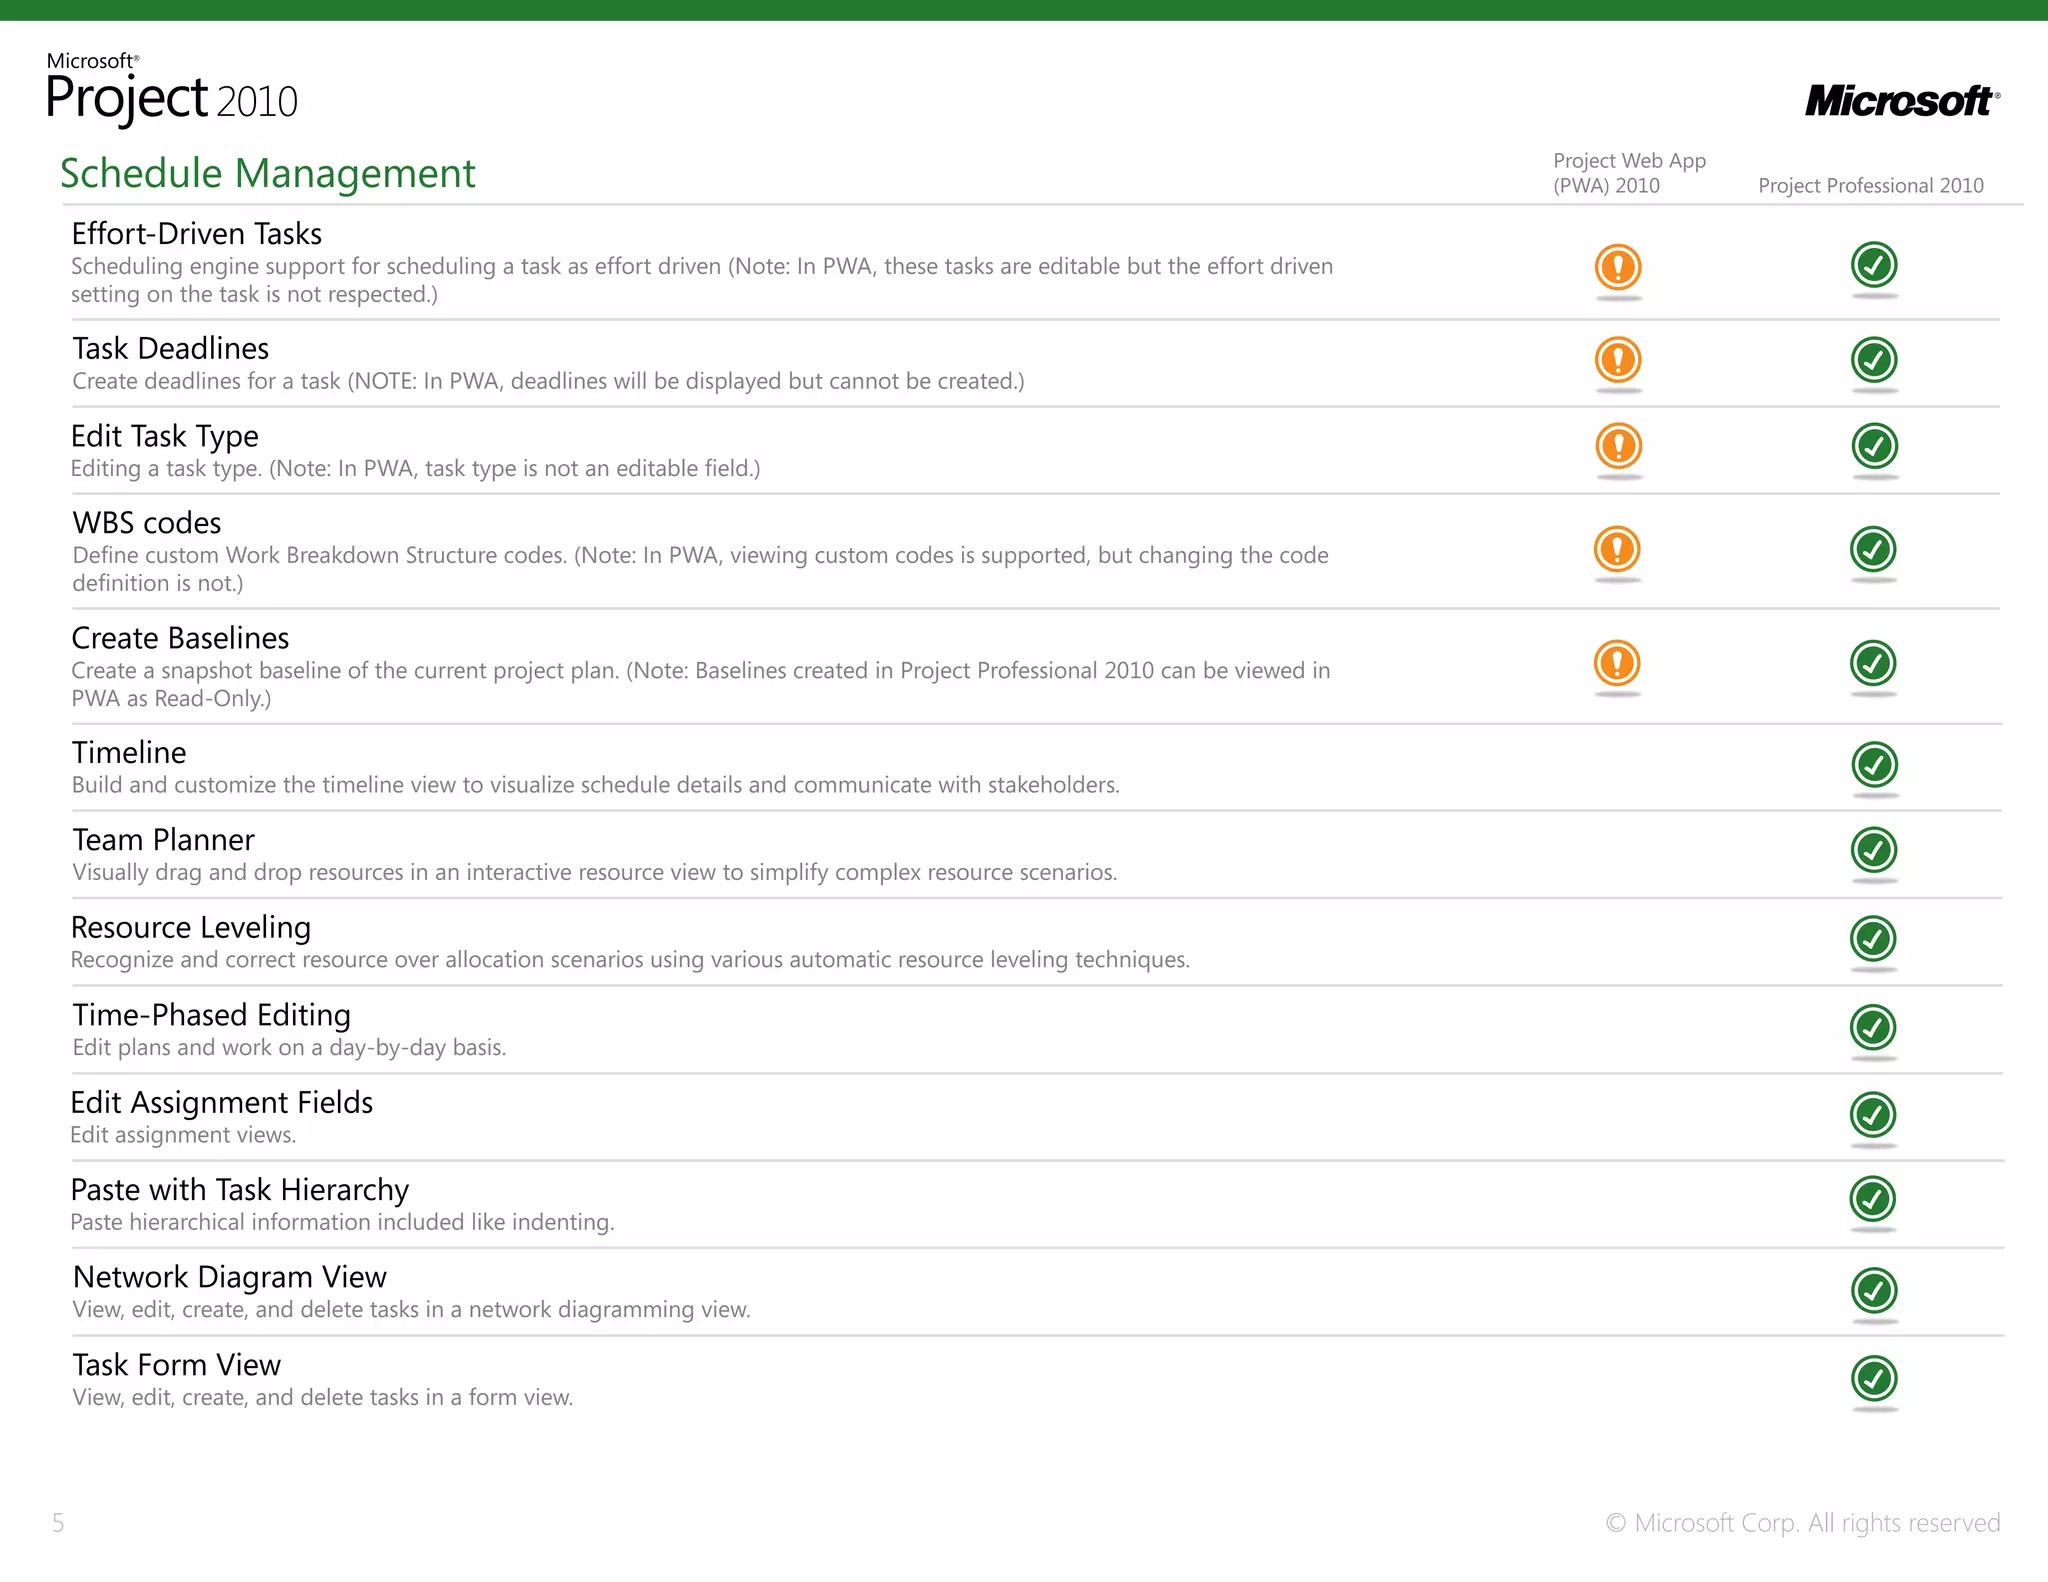2048x1582 pixels.
Task: Click the green checkmark for Edit Task Type
Action: click(1874, 446)
